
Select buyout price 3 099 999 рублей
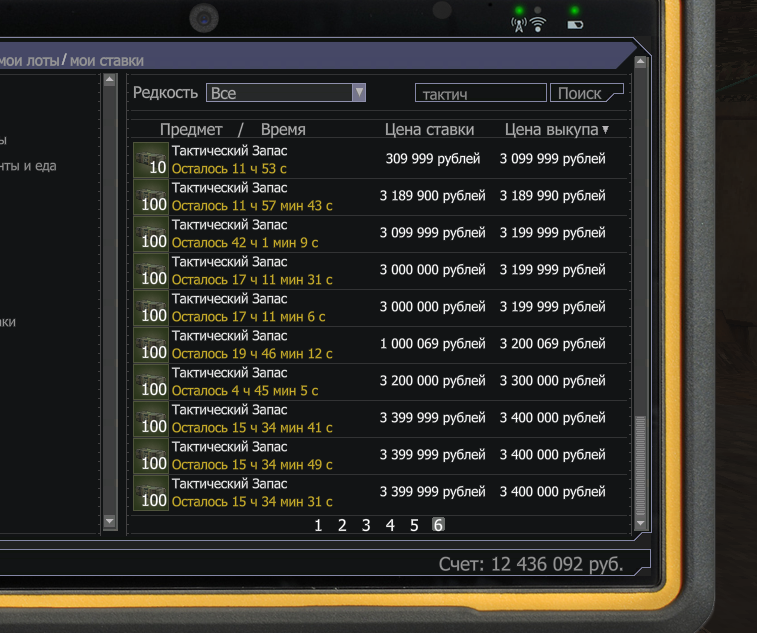coord(552,159)
